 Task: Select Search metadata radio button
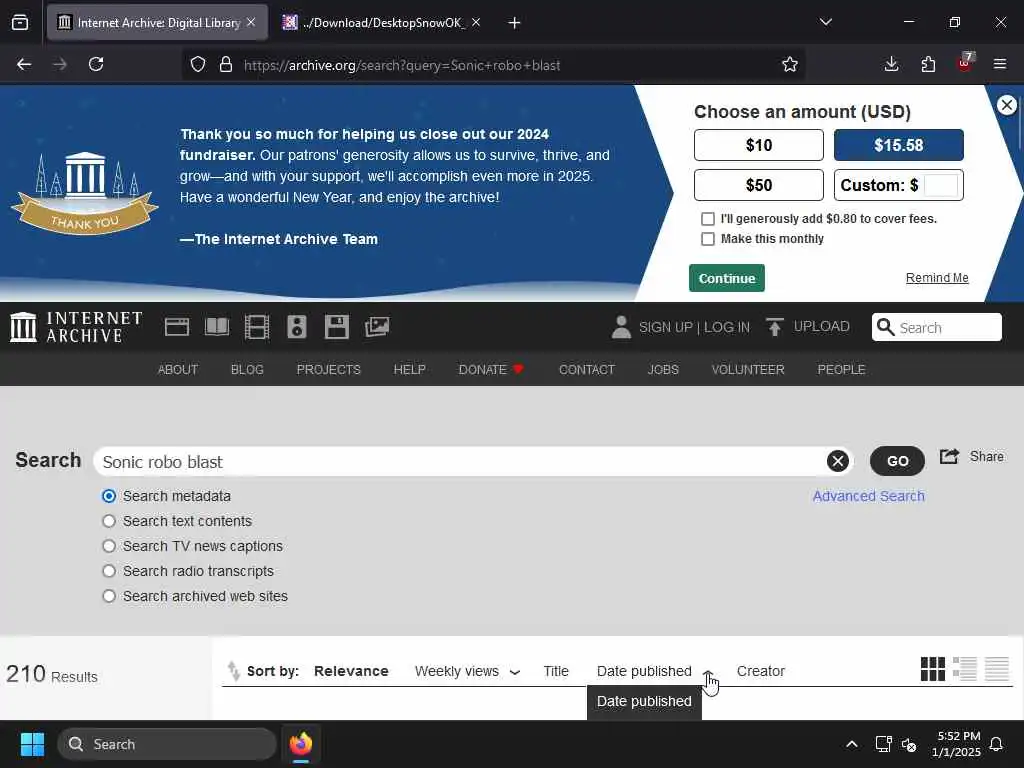tap(109, 496)
